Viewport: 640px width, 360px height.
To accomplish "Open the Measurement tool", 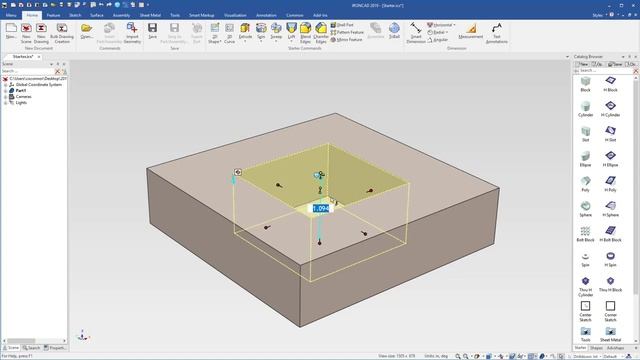I will click(x=471, y=31).
